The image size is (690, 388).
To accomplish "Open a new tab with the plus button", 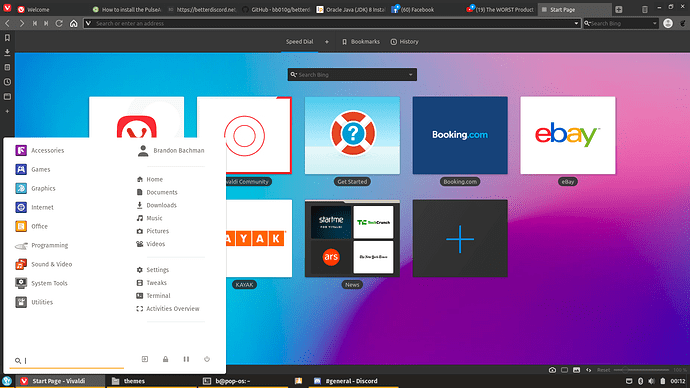I will point(619,9).
